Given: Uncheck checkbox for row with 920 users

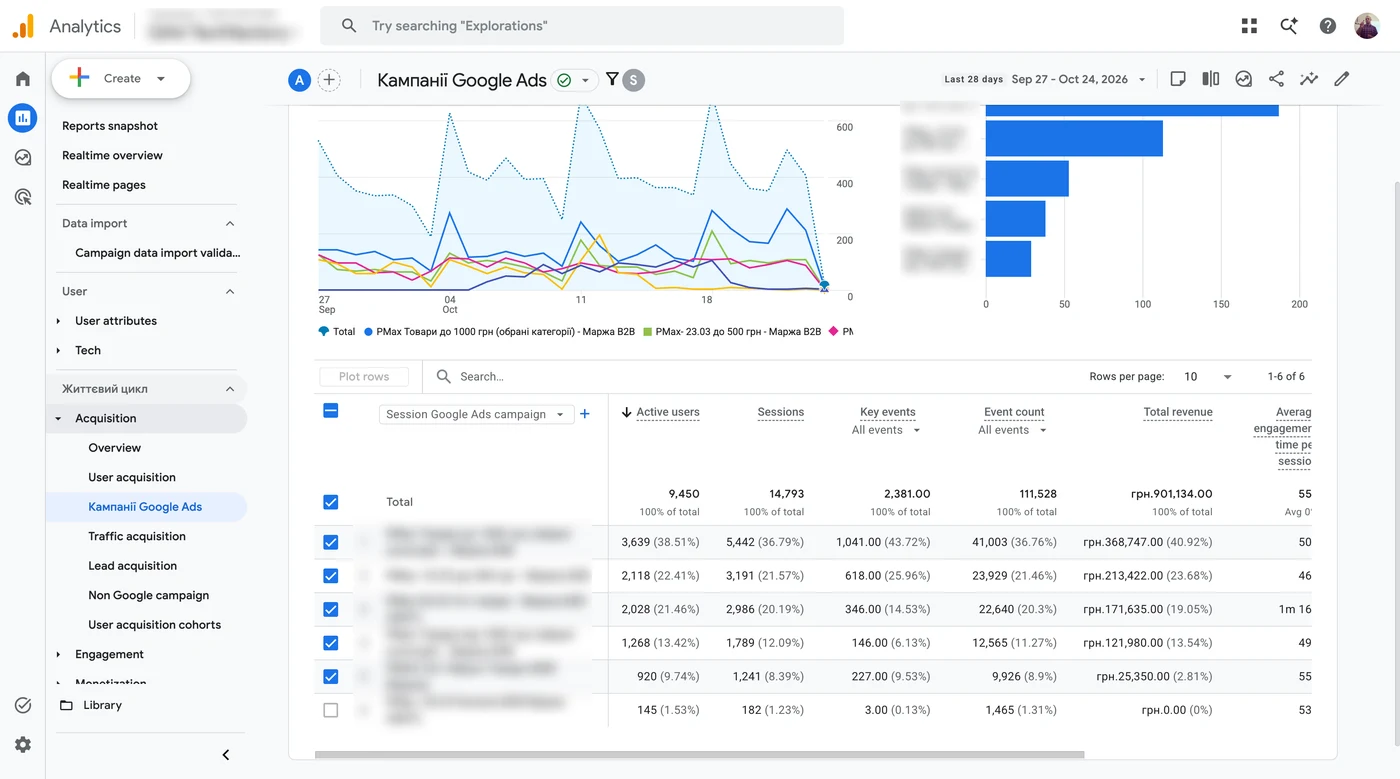Looking at the screenshot, I should (x=331, y=677).
